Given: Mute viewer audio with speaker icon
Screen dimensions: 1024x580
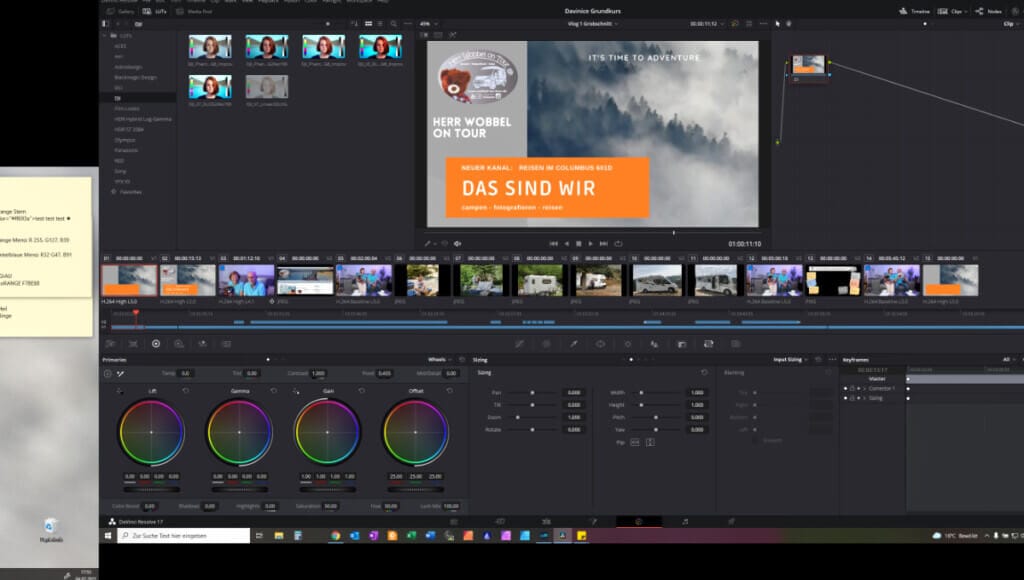Looking at the screenshot, I should pos(458,244).
